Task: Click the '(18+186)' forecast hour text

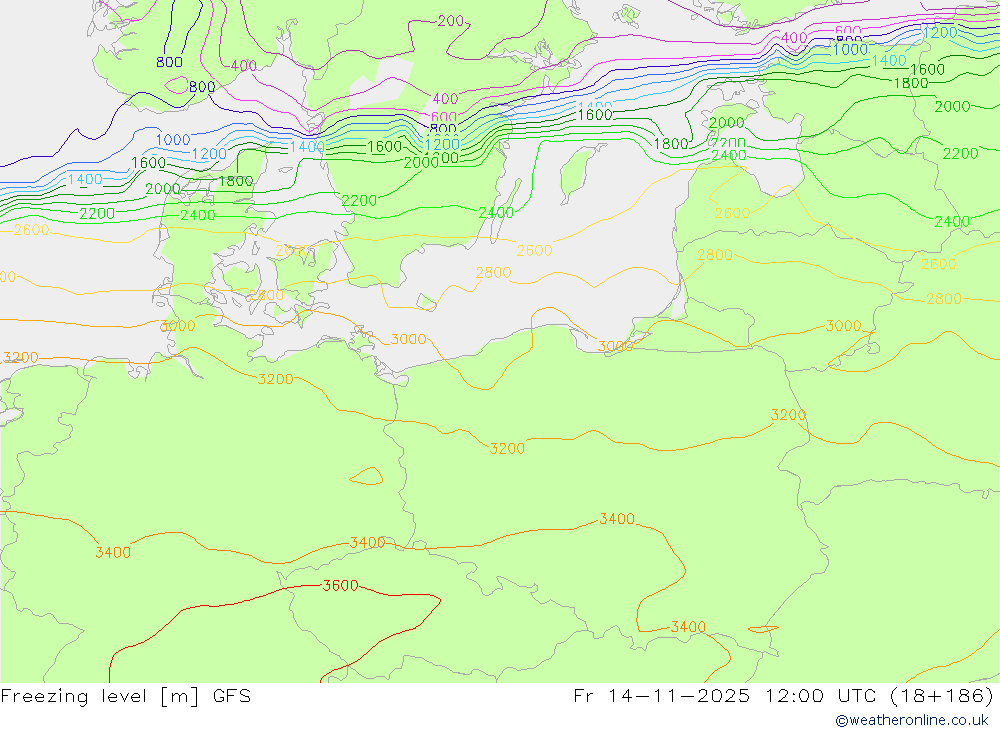Action: tap(941, 696)
